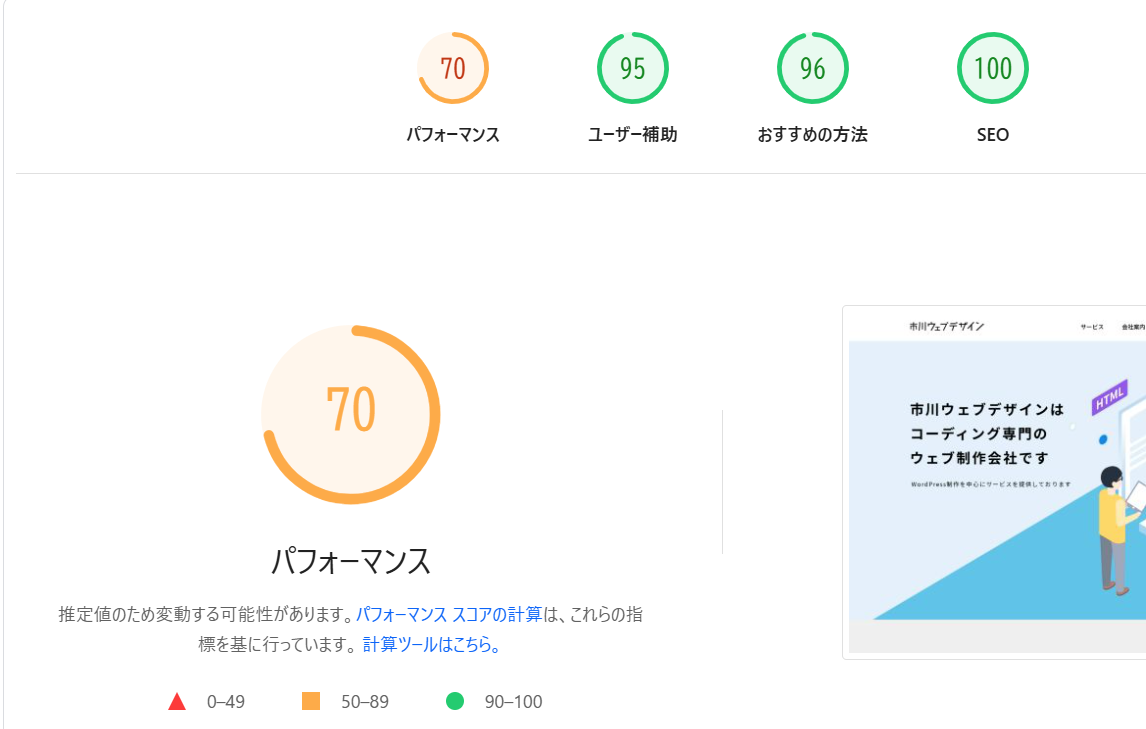Click the SEO gauge showing 100

click(x=992, y=68)
